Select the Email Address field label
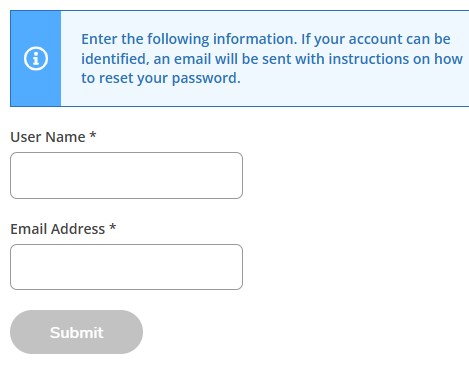469x372 pixels. pyautogui.click(x=63, y=229)
